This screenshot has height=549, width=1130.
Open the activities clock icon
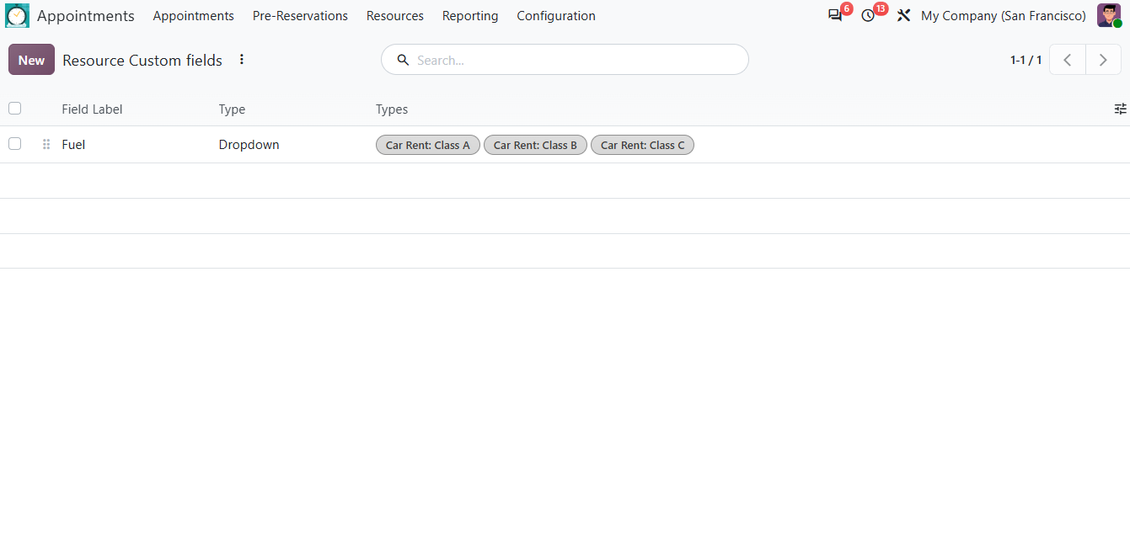click(x=868, y=16)
